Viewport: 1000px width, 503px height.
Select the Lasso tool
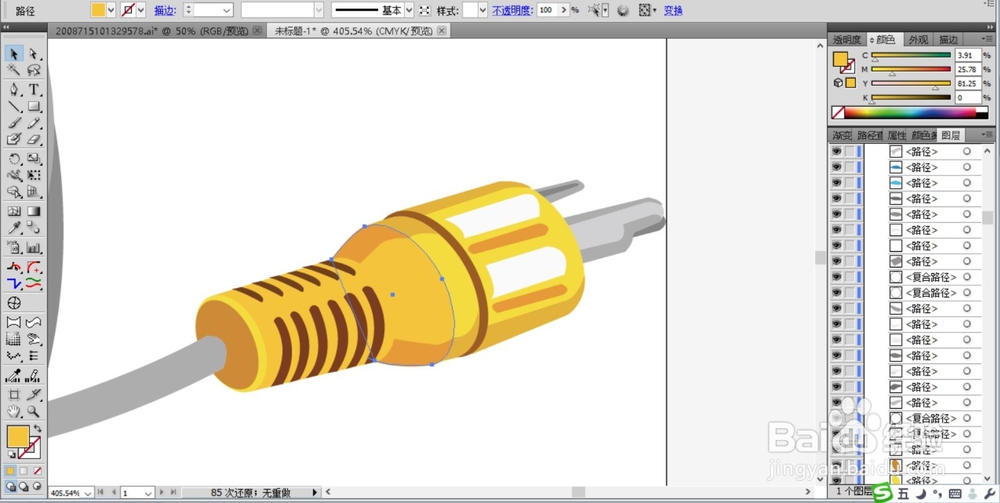34,70
